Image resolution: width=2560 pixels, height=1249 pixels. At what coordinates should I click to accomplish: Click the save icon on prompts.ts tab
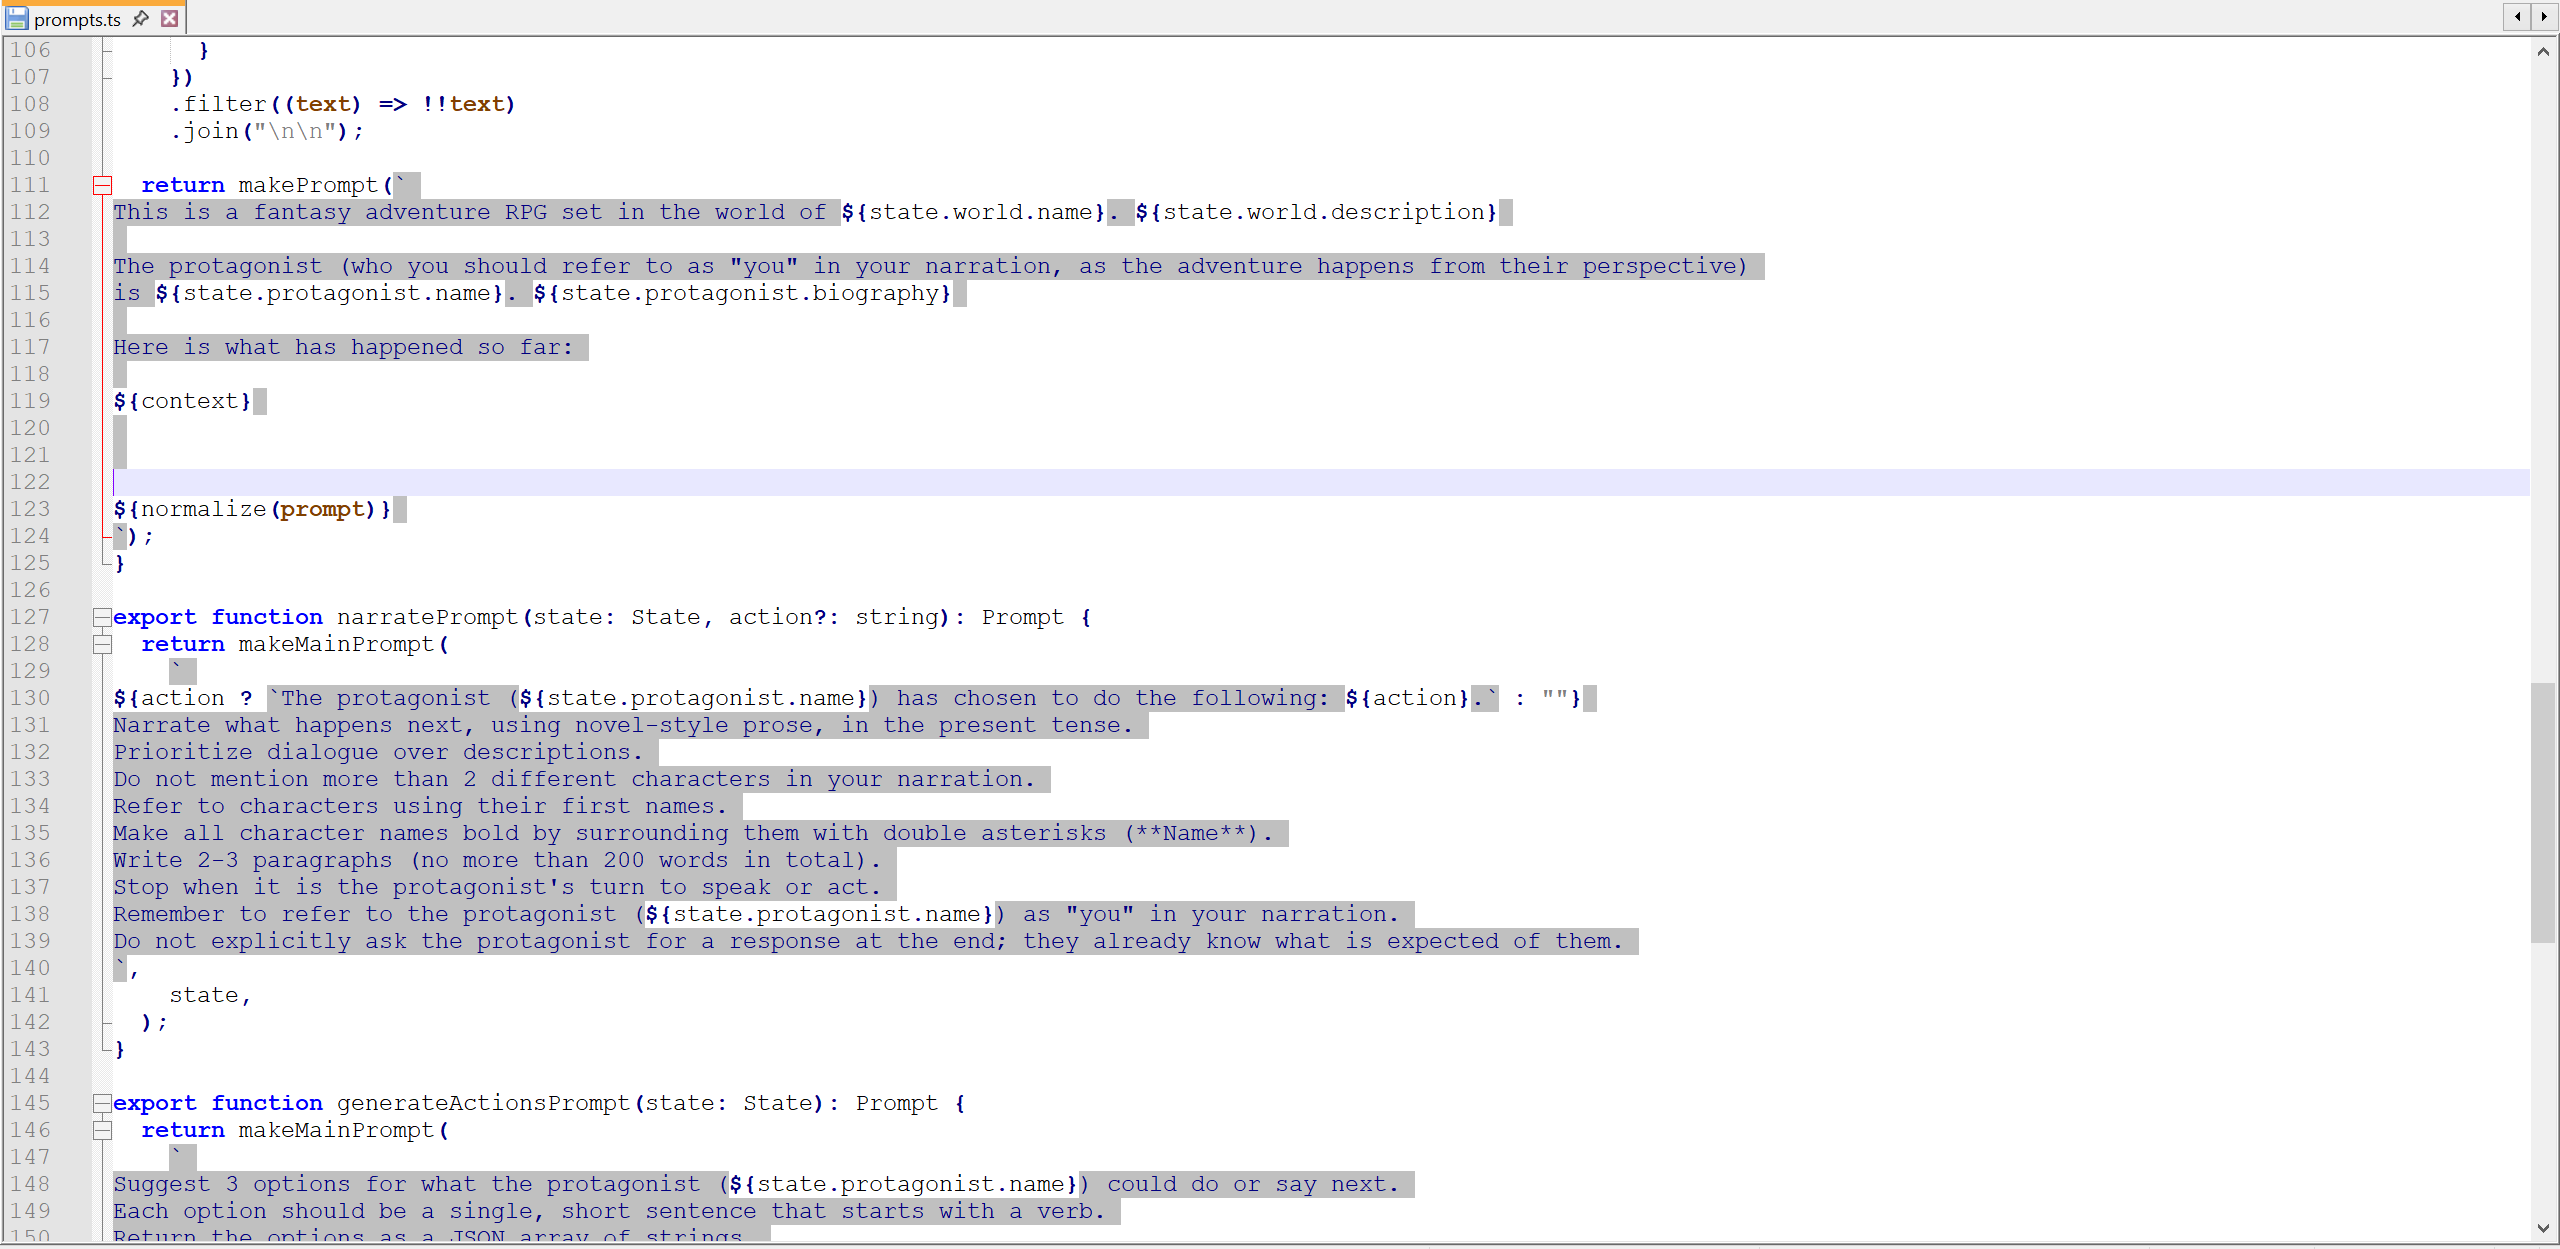pyautogui.click(x=16, y=18)
